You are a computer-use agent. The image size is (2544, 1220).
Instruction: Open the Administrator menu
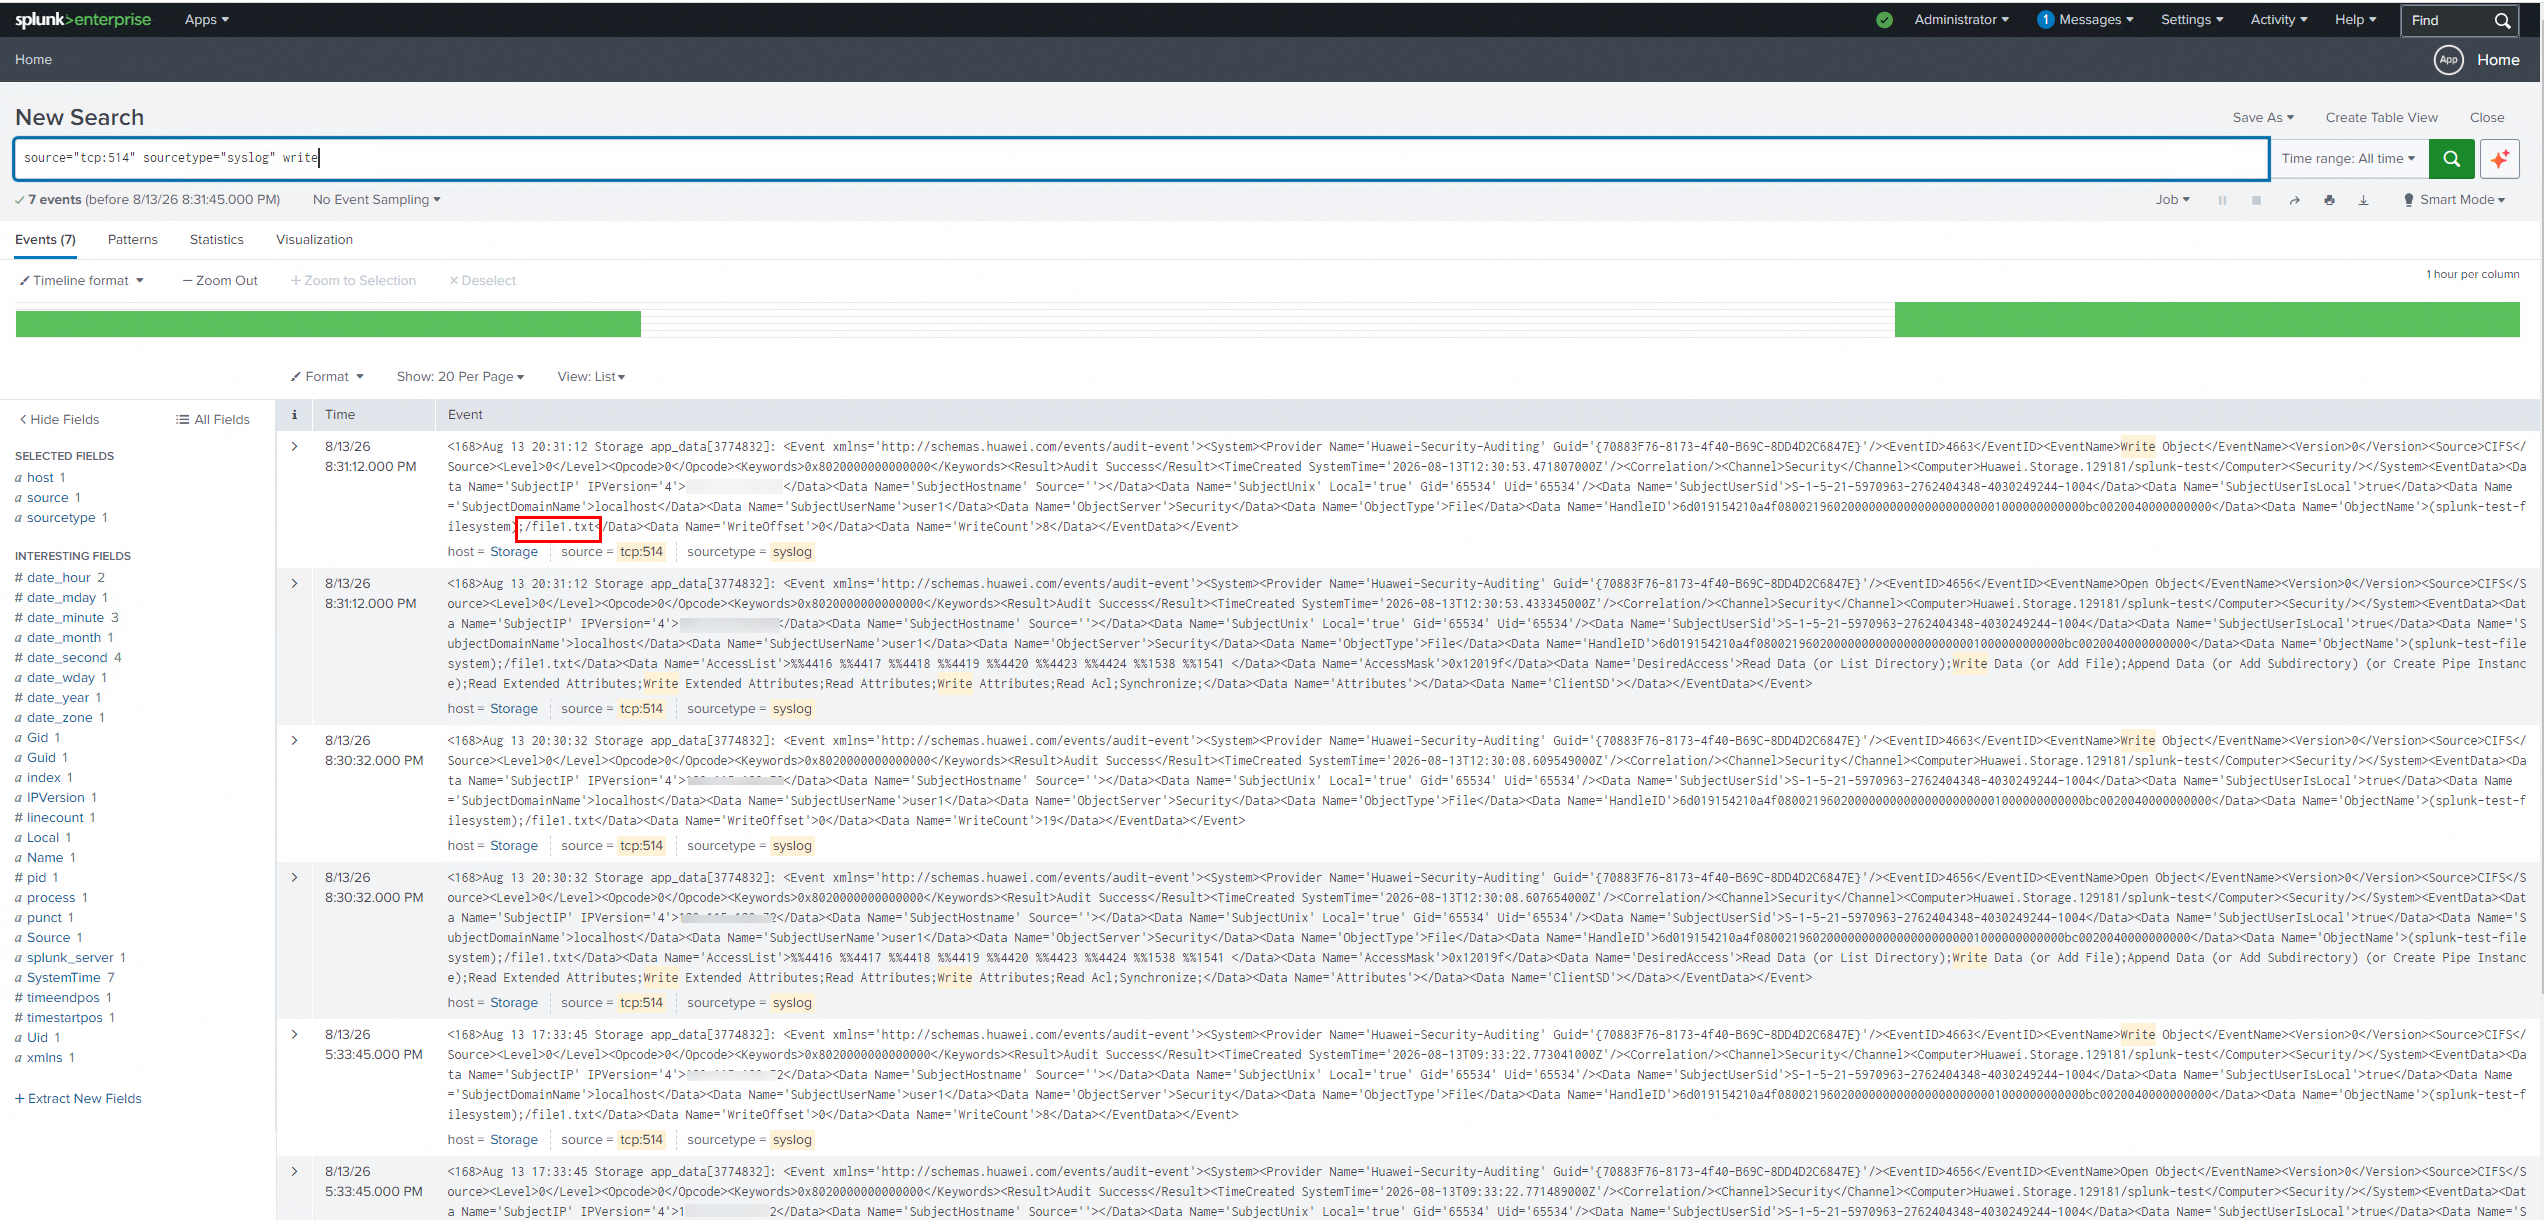tap(1961, 20)
